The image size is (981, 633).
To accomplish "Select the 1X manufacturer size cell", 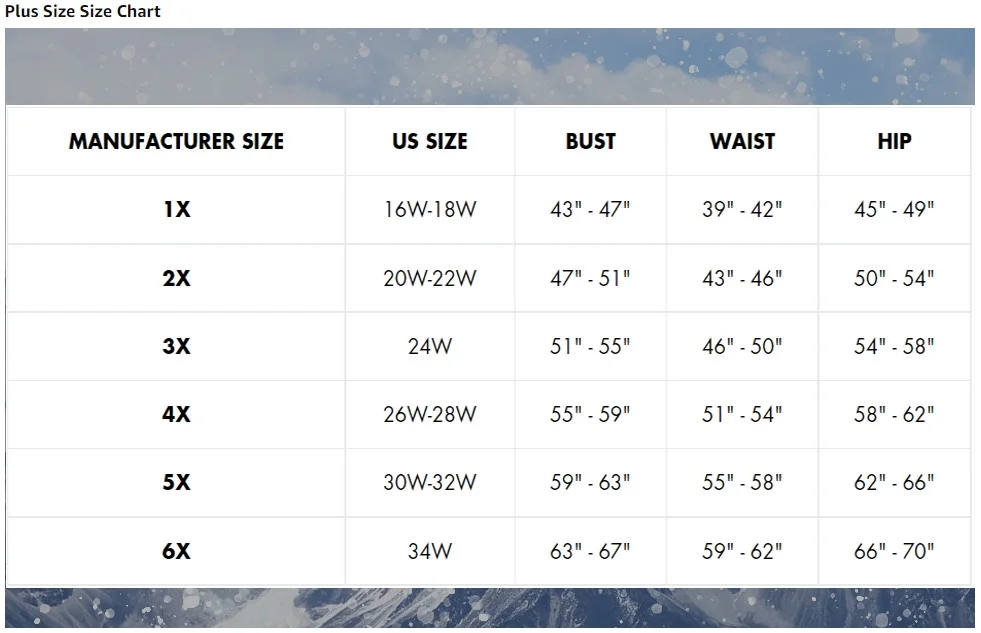I will click(176, 210).
